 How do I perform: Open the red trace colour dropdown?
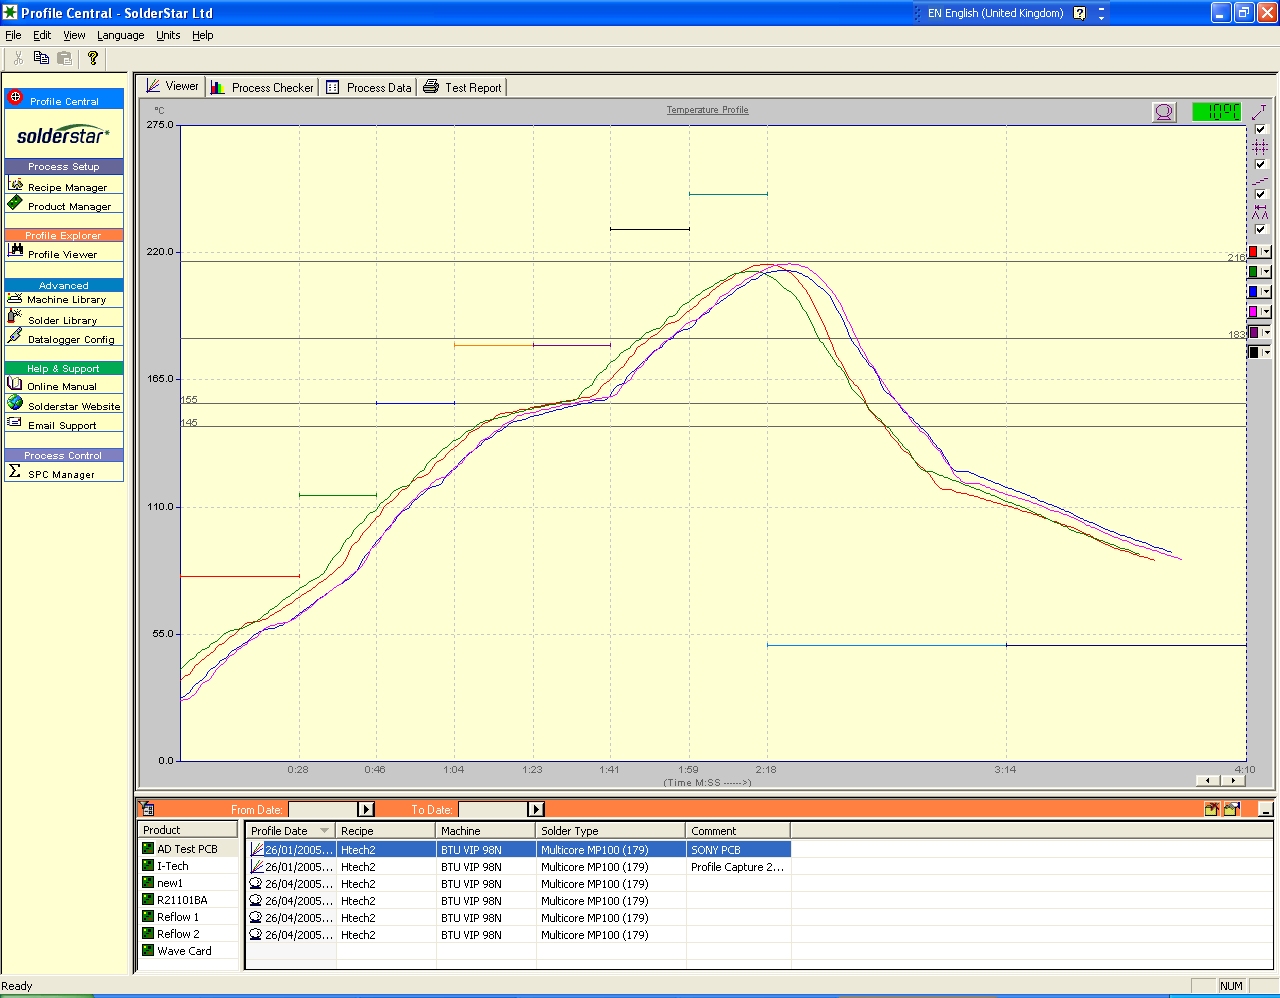tap(1266, 252)
